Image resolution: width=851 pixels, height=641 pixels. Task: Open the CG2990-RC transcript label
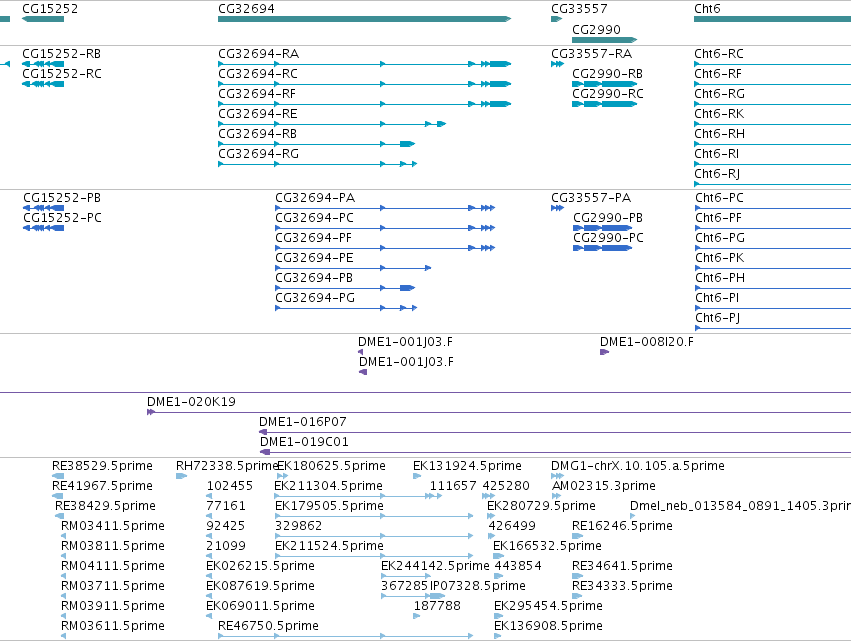[608, 94]
